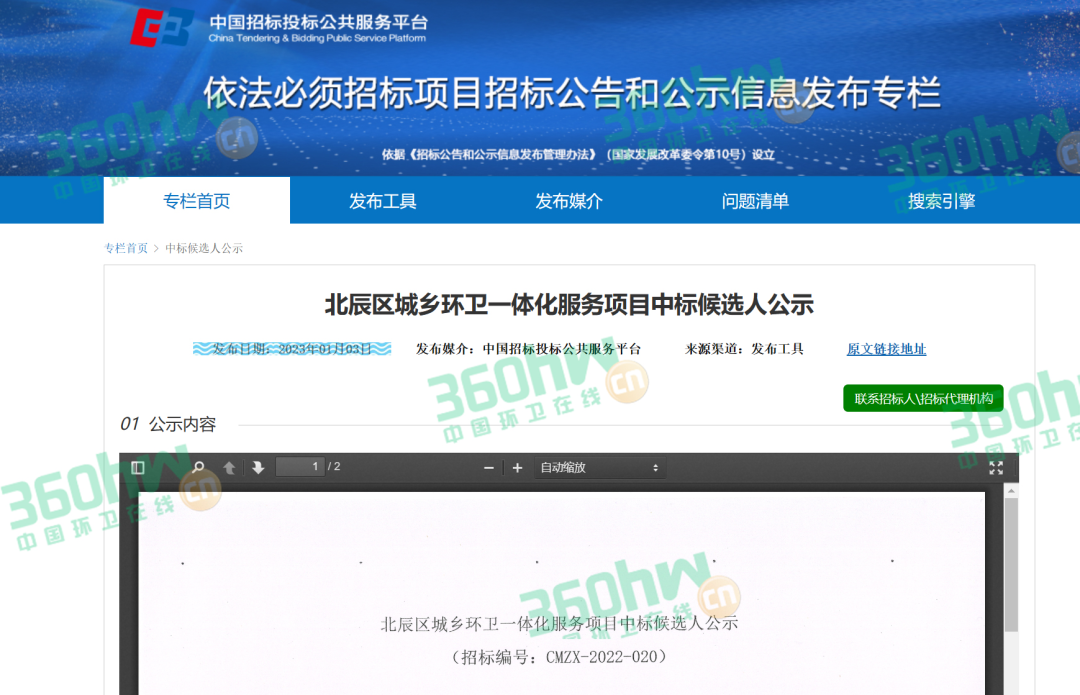Click the 专栏首页 breadcrumb link

(x=125, y=248)
